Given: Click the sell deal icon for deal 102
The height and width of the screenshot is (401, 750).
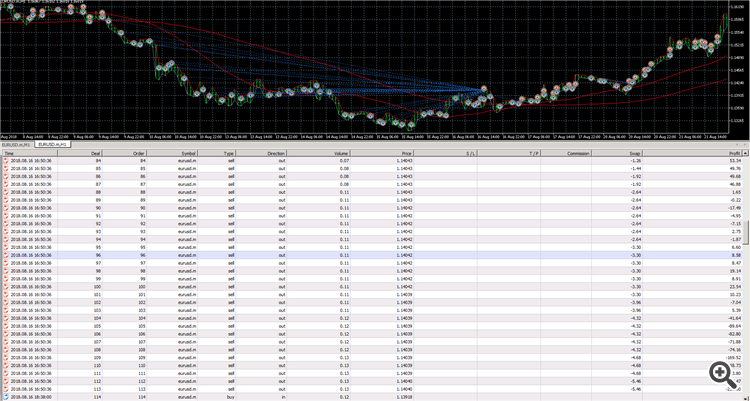Looking at the screenshot, I should tap(6, 302).
